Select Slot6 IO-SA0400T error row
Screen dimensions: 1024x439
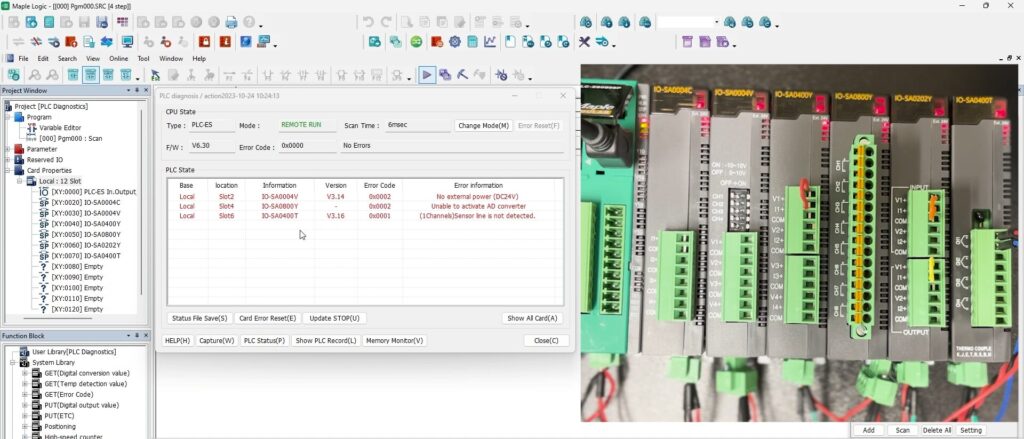point(364,216)
